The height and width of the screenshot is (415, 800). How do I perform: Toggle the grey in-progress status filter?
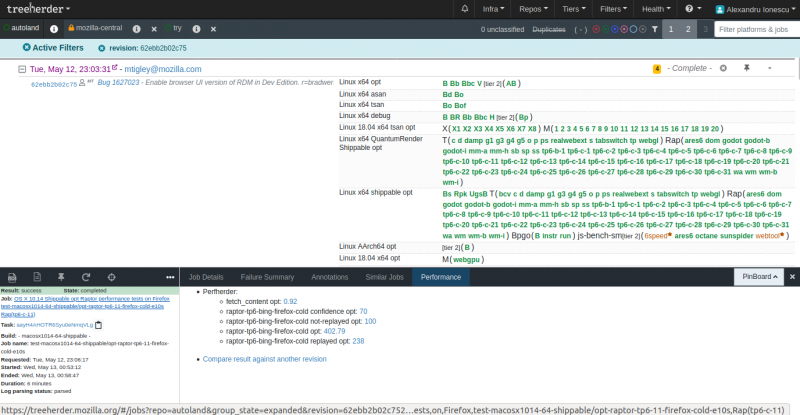click(643, 29)
